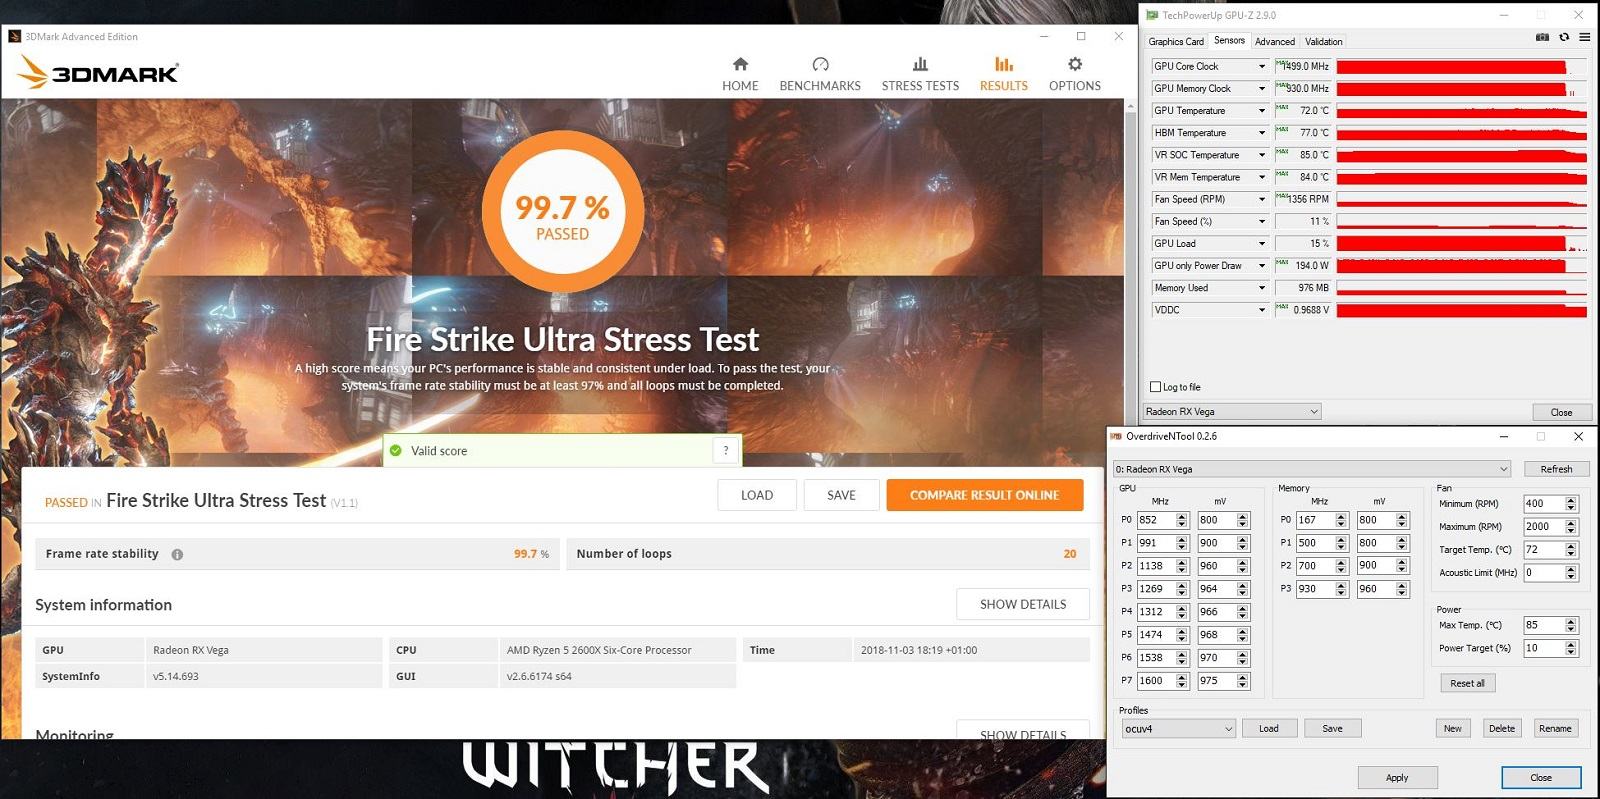Increase the Fan Target Temp stepper
Image resolution: width=1600 pixels, height=799 pixels.
point(1571,546)
